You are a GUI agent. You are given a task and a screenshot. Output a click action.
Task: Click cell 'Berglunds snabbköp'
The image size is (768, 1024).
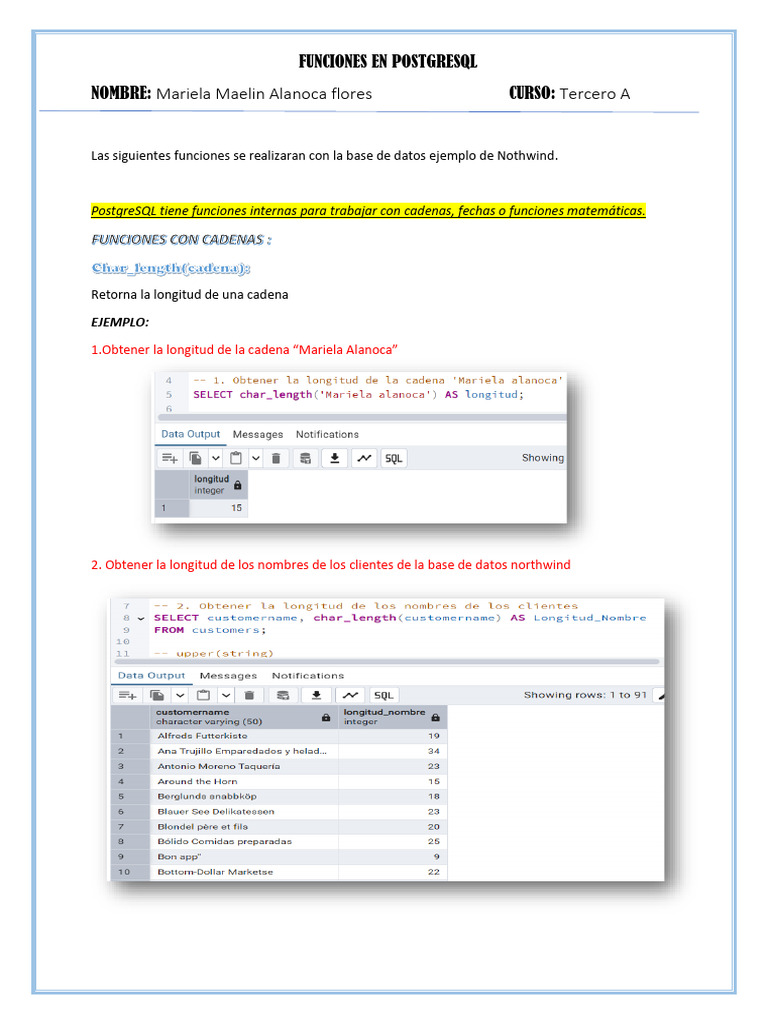click(244, 797)
